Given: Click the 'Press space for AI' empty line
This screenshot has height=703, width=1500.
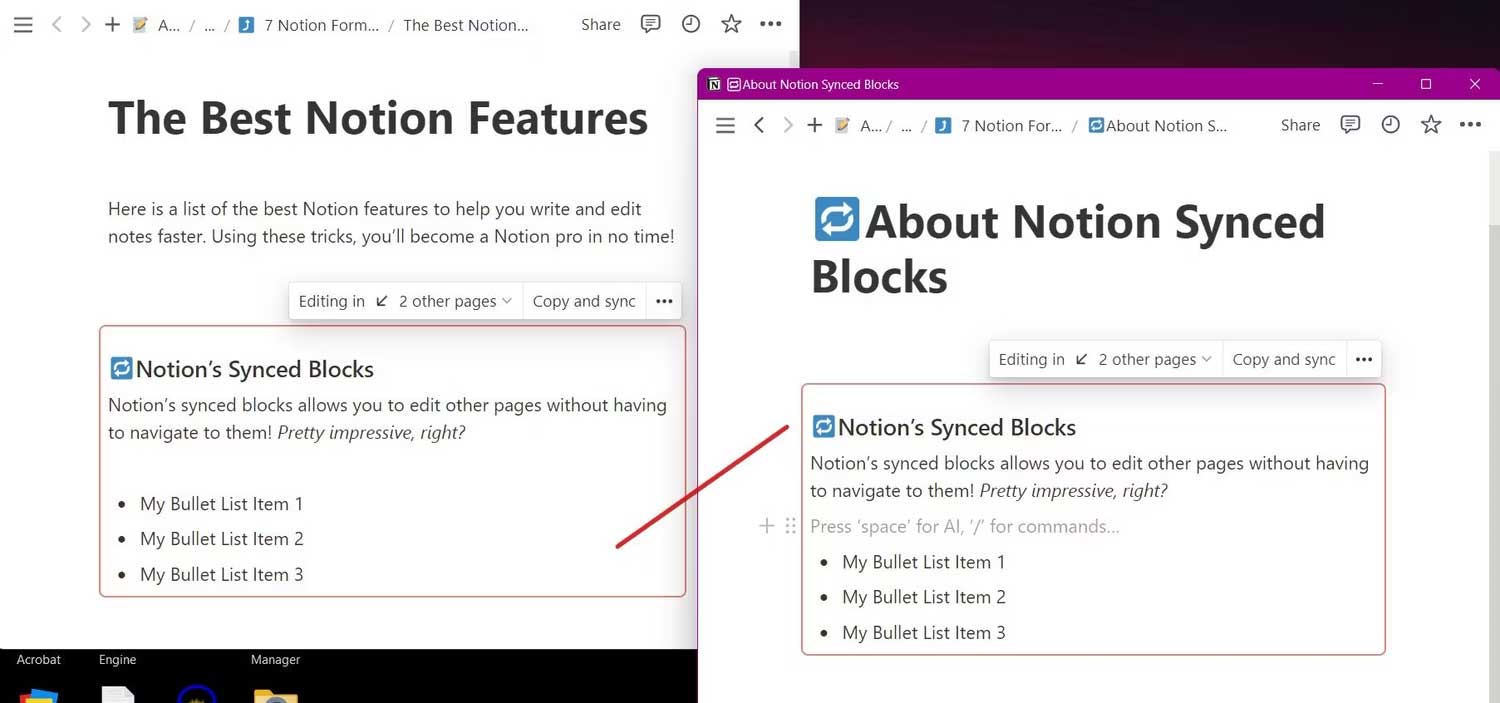Looking at the screenshot, I should click(965, 526).
